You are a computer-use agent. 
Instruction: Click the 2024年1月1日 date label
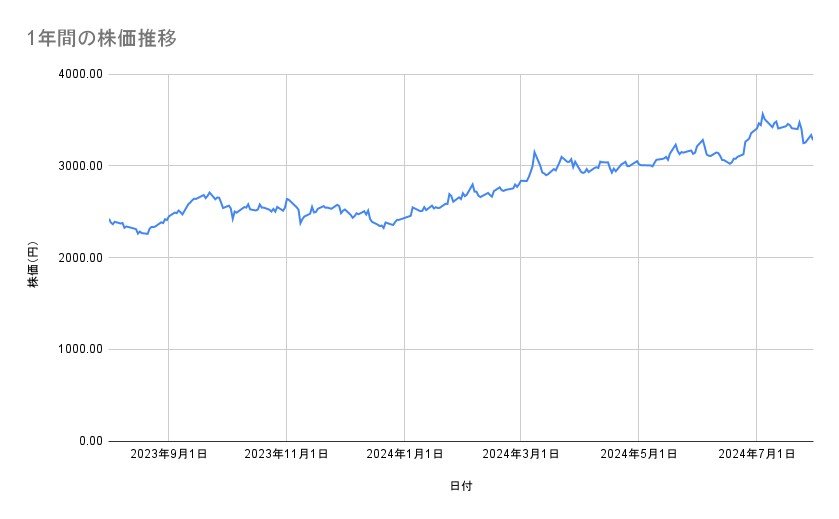pyautogui.click(x=404, y=455)
